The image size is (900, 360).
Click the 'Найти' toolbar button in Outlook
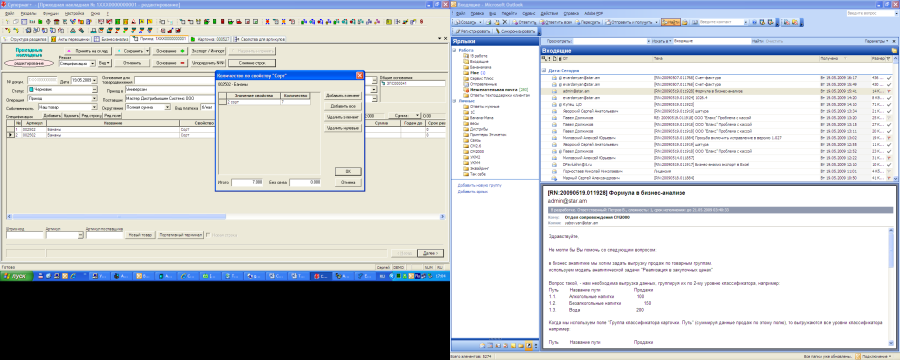[671, 22]
